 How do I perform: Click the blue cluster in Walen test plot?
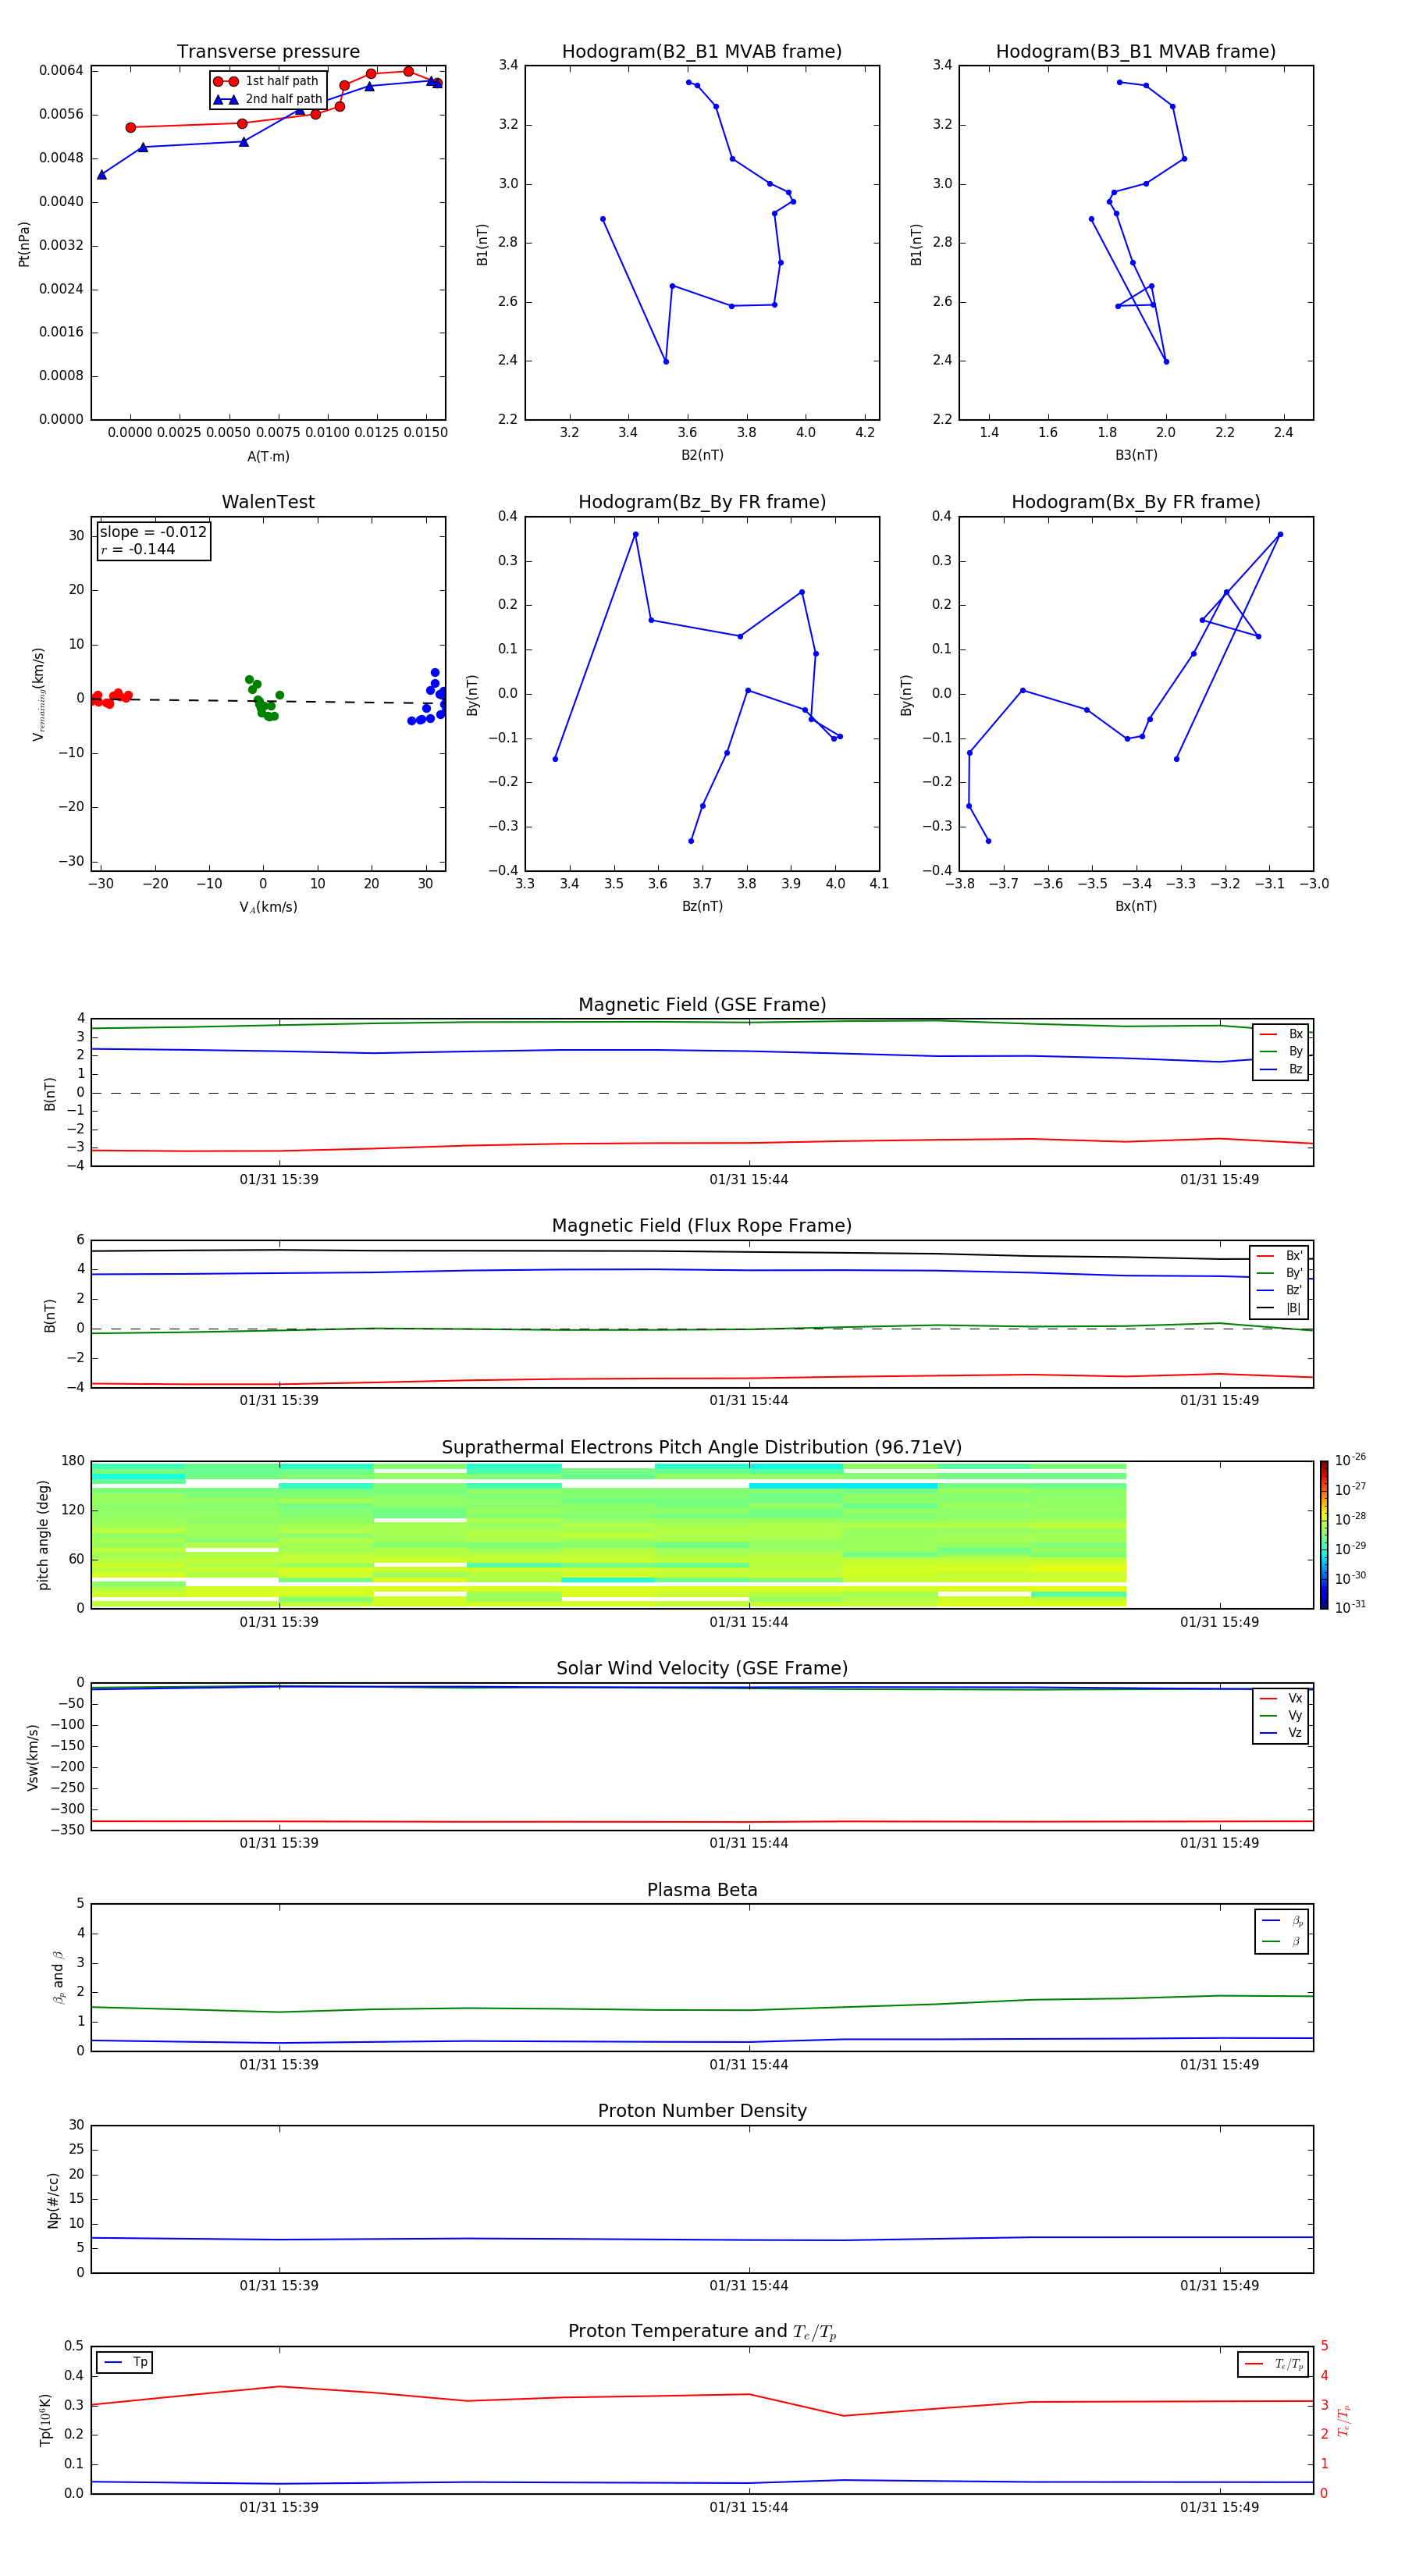[429, 697]
